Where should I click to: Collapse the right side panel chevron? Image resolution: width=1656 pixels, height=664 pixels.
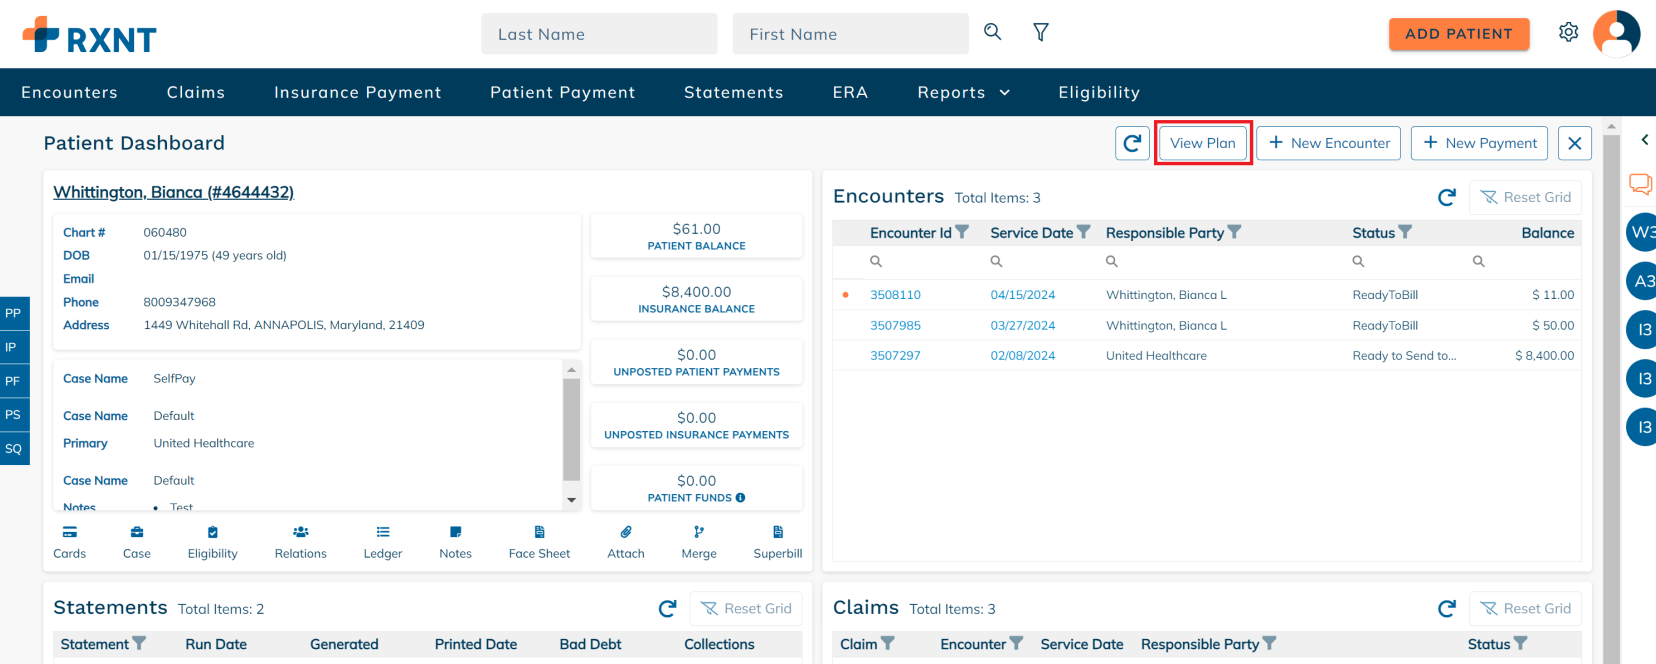(1644, 141)
